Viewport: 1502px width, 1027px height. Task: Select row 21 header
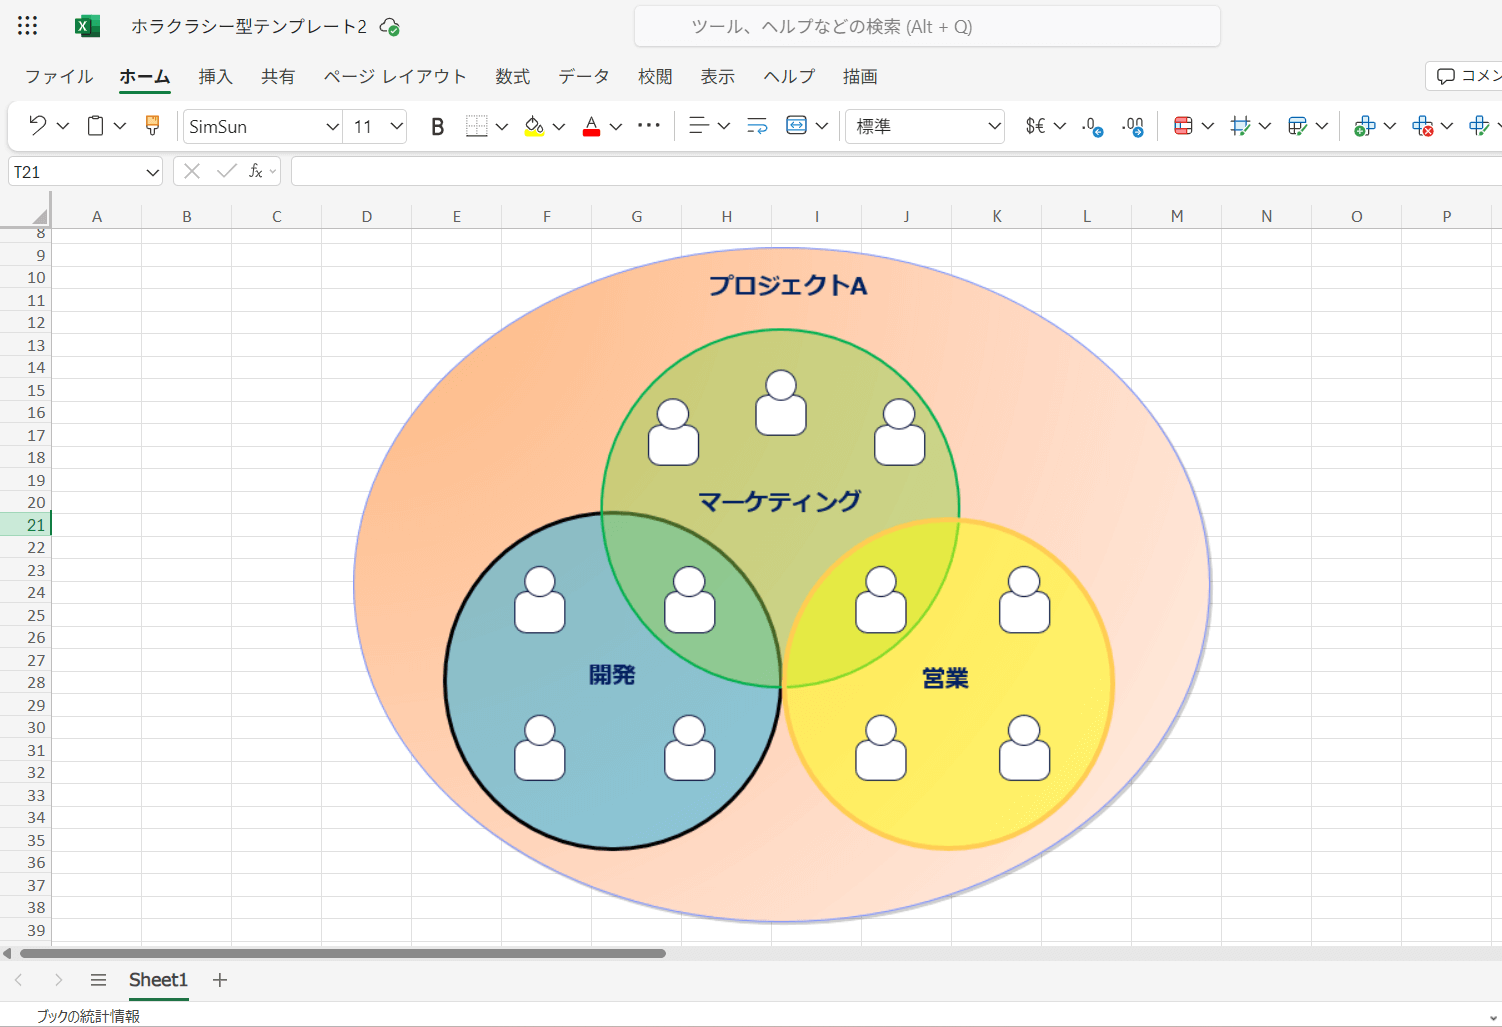tap(25, 525)
